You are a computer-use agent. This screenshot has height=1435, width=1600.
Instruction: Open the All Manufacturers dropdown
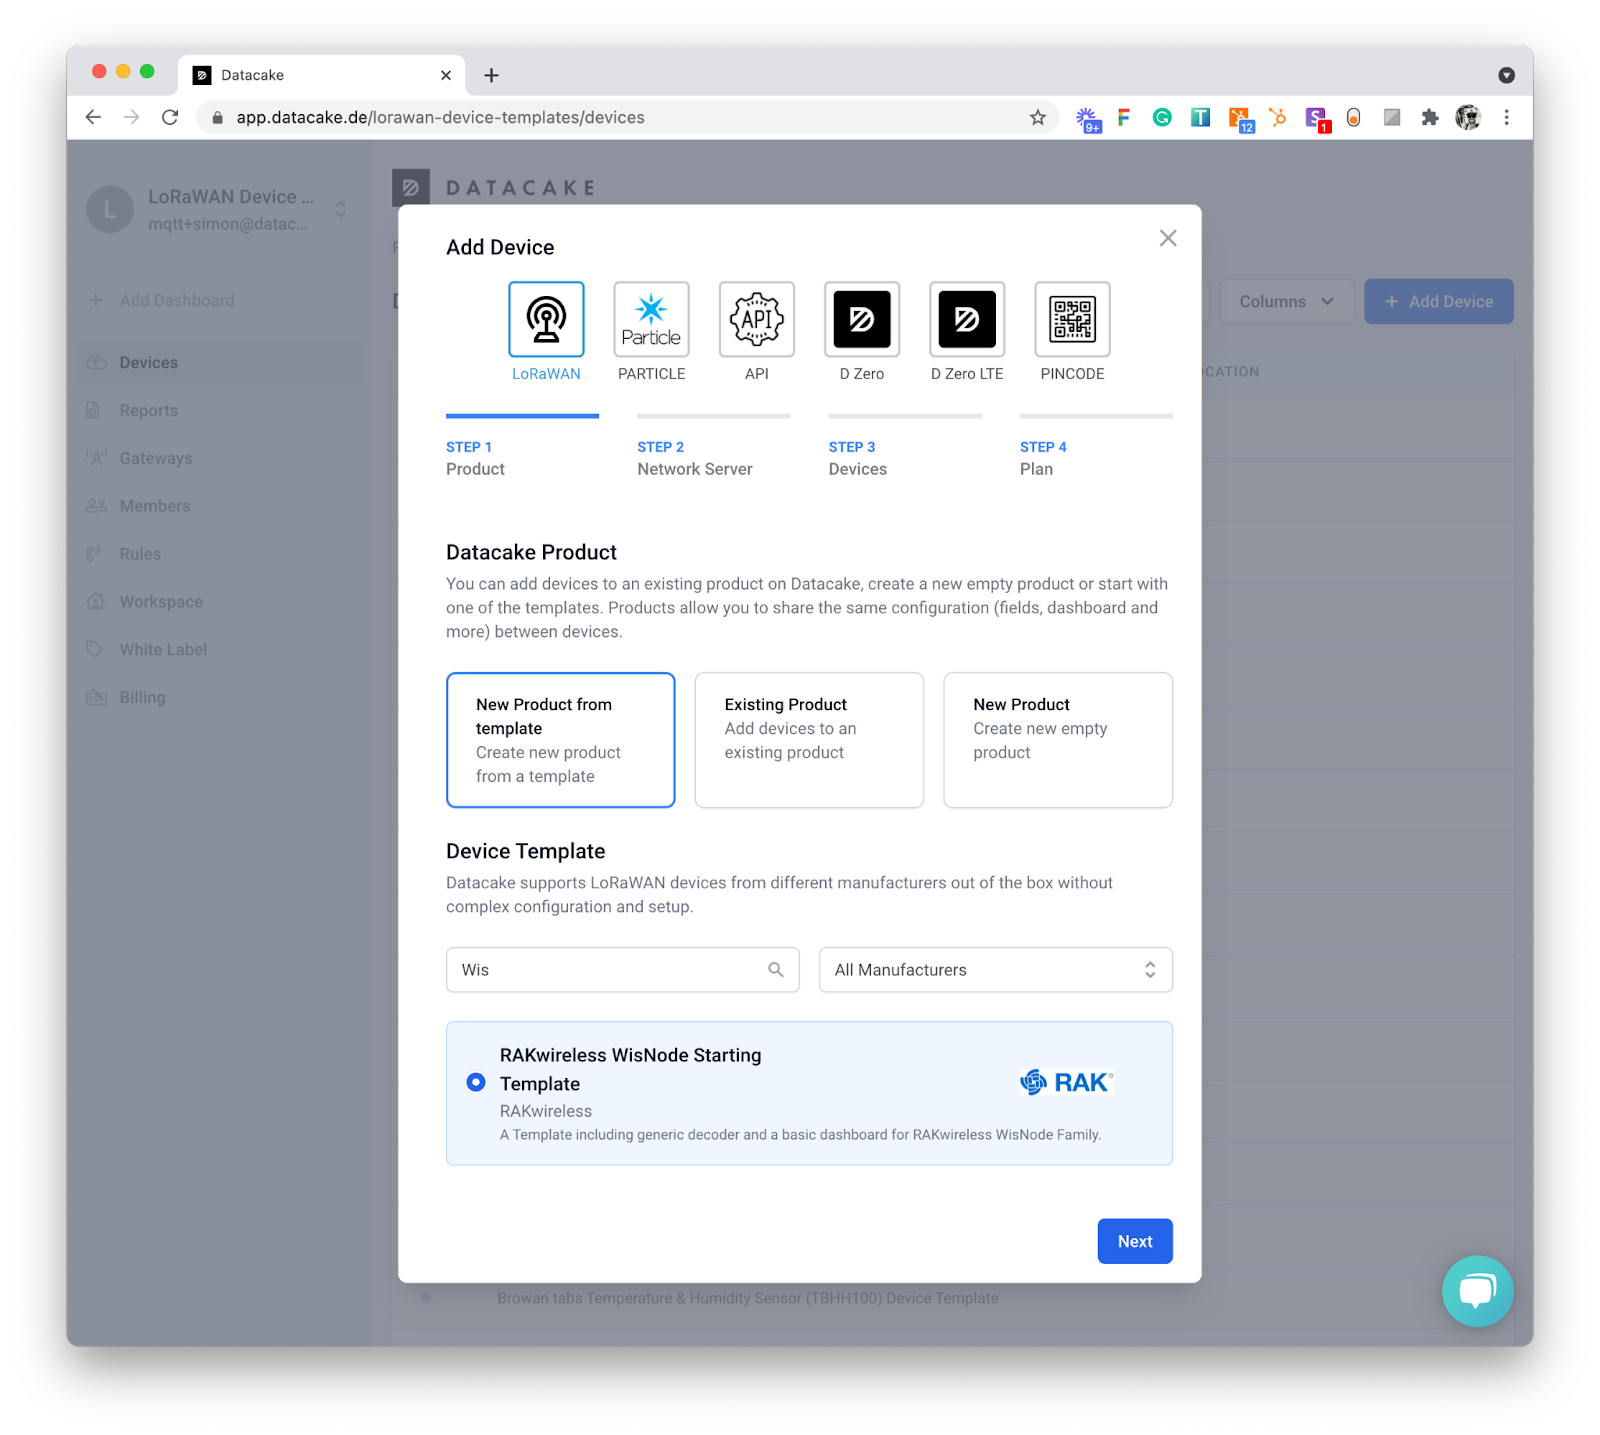coord(996,970)
